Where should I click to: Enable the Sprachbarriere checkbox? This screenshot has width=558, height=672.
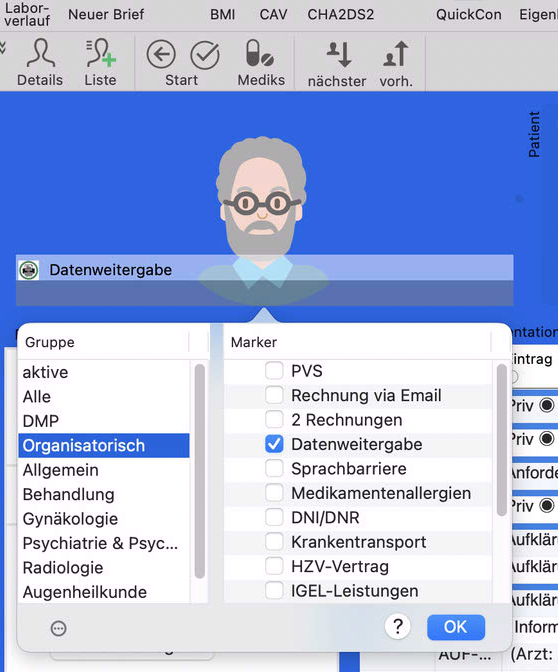[x=274, y=468]
